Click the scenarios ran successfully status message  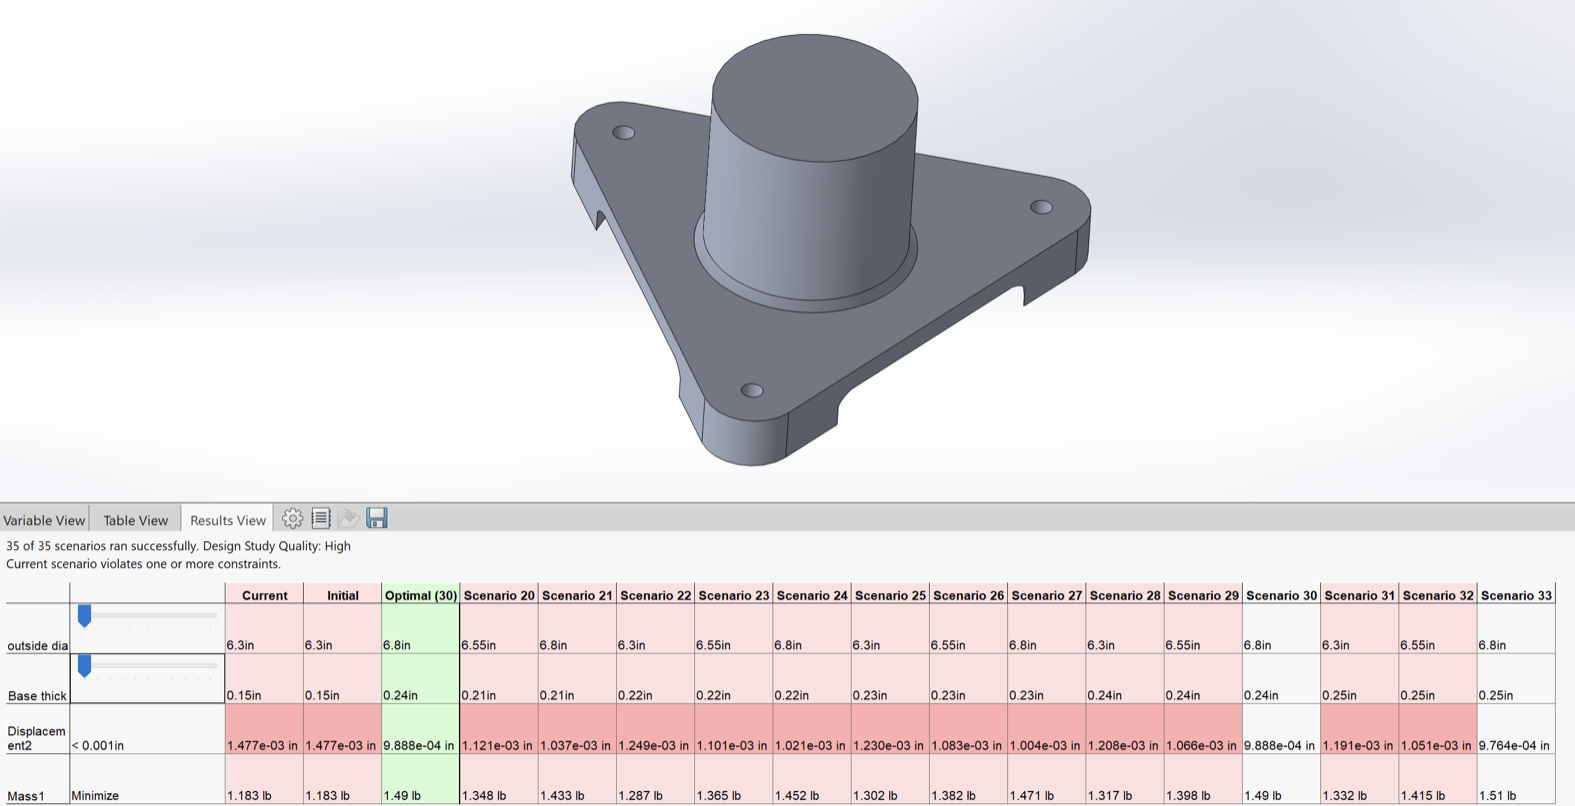178,546
